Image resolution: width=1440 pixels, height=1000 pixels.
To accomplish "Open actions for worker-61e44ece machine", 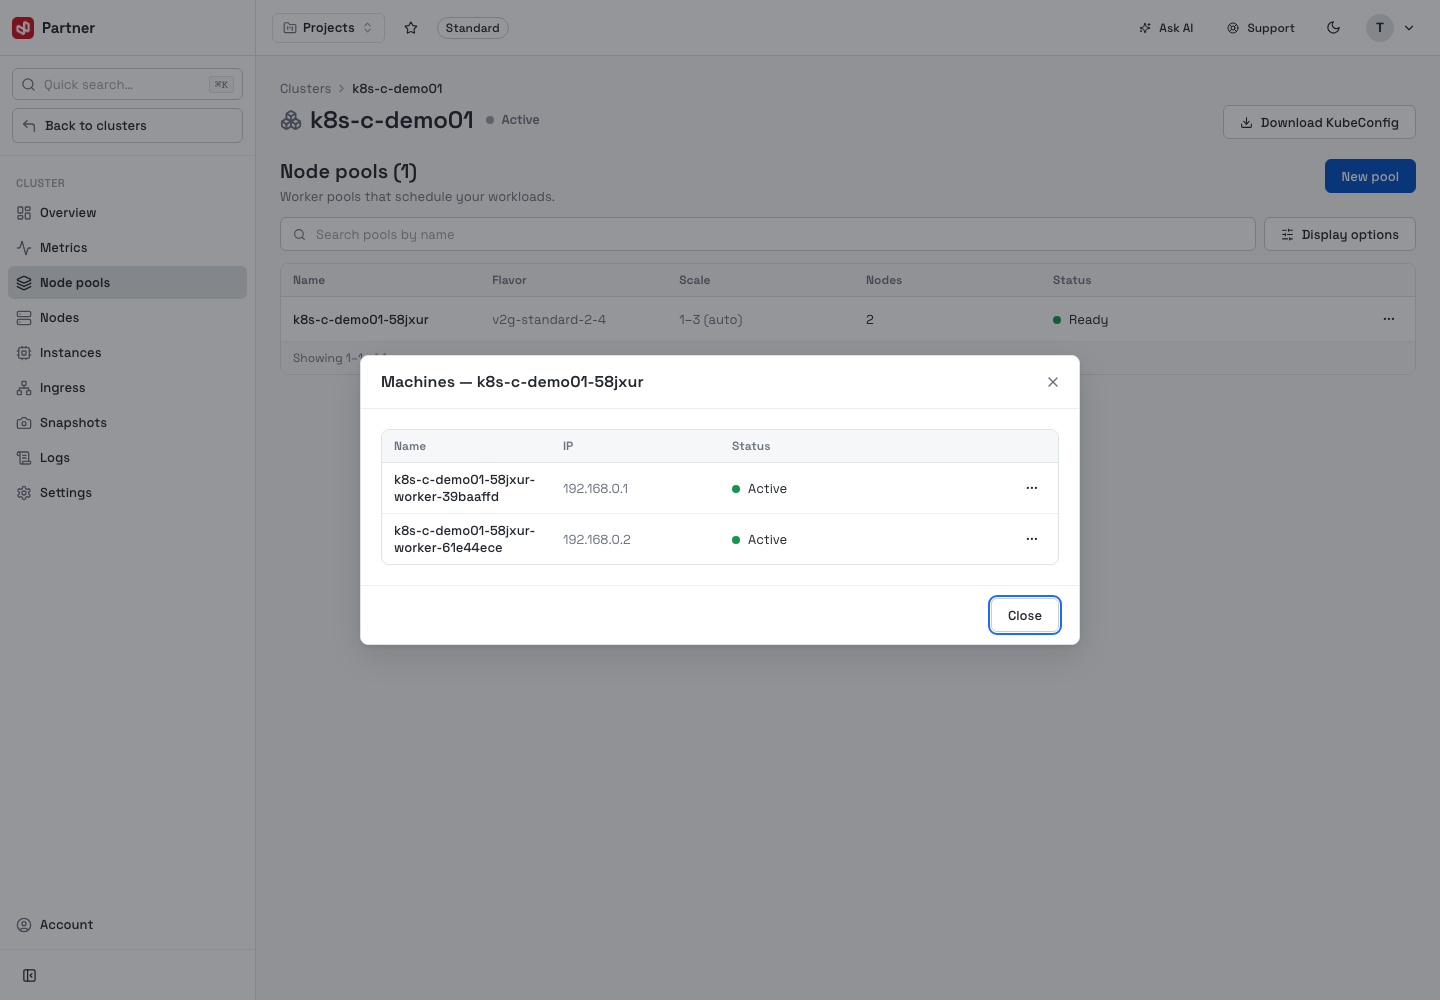I will click(1031, 539).
